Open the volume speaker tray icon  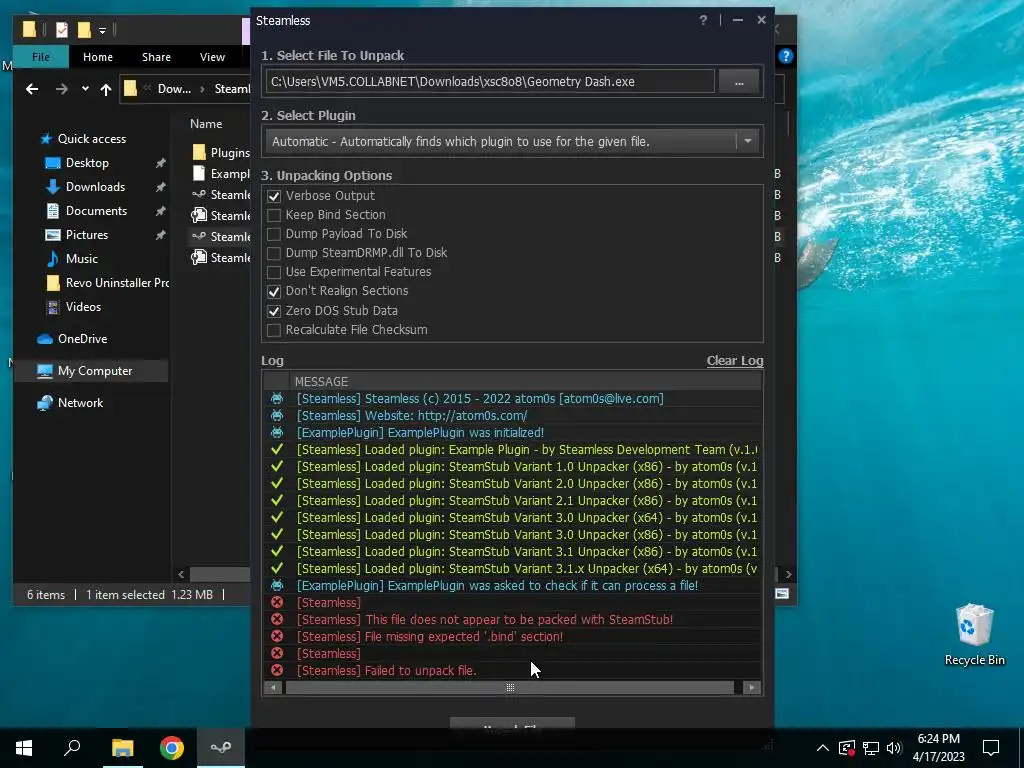click(x=894, y=748)
